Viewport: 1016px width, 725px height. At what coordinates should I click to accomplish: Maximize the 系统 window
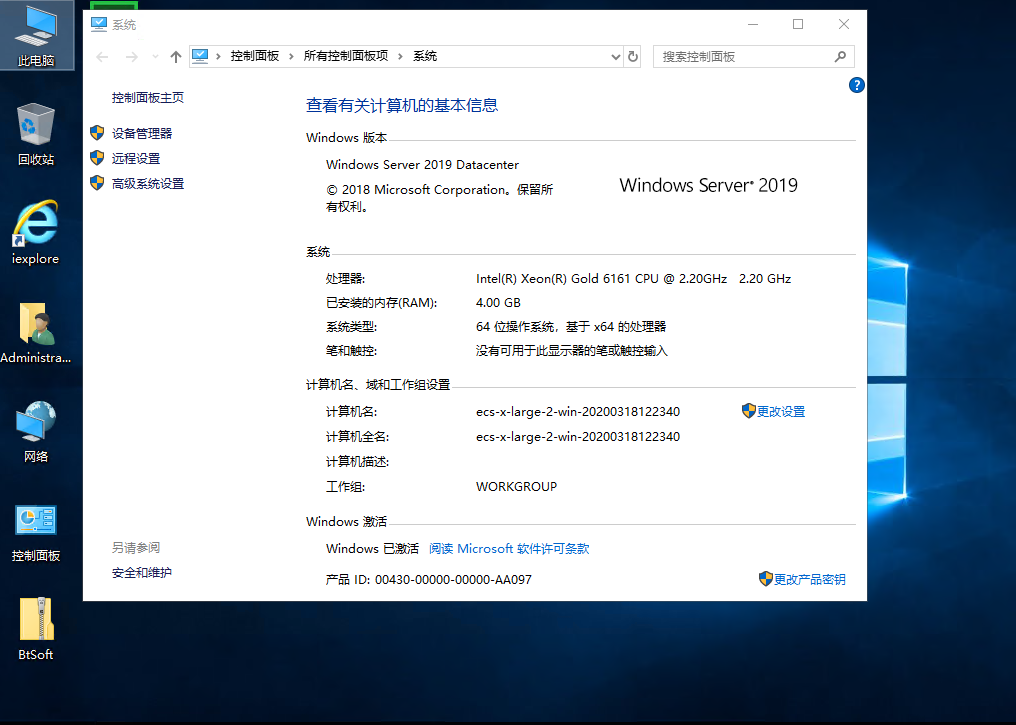coord(798,25)
